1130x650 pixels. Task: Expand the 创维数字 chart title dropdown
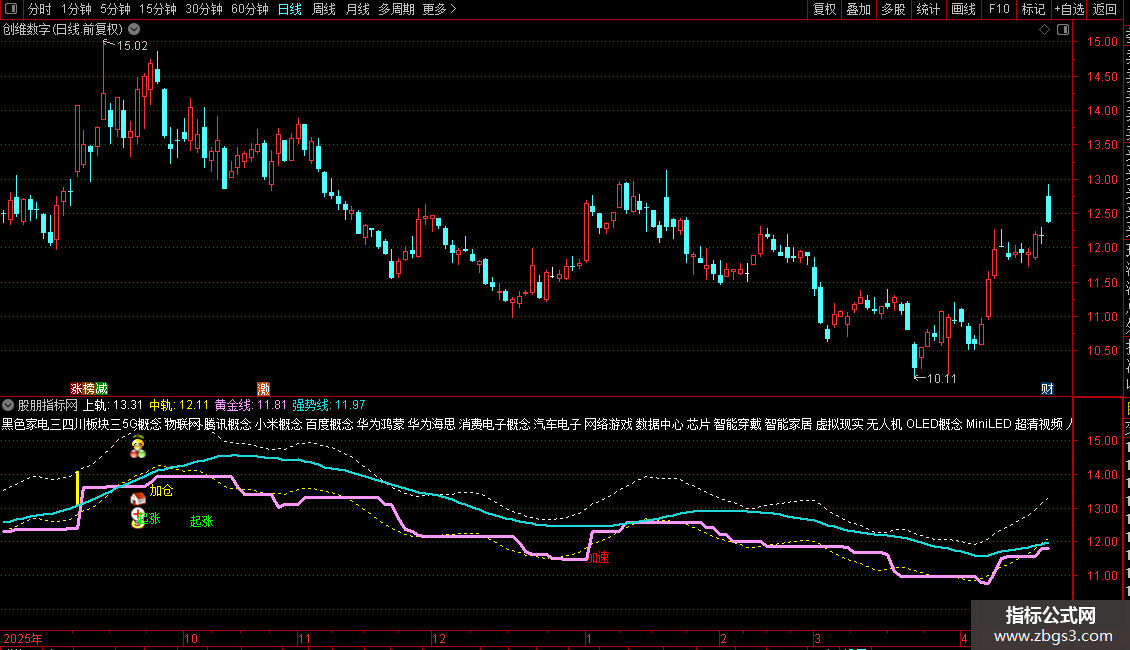point(134,29)
